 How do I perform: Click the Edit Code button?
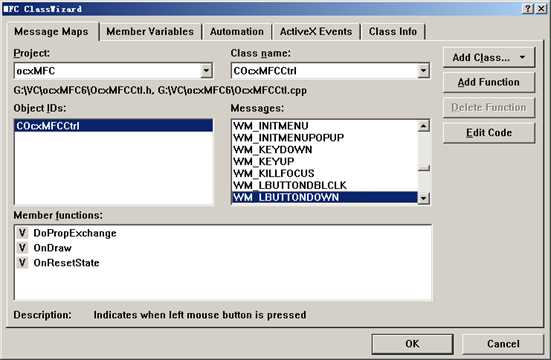[489, 133]
